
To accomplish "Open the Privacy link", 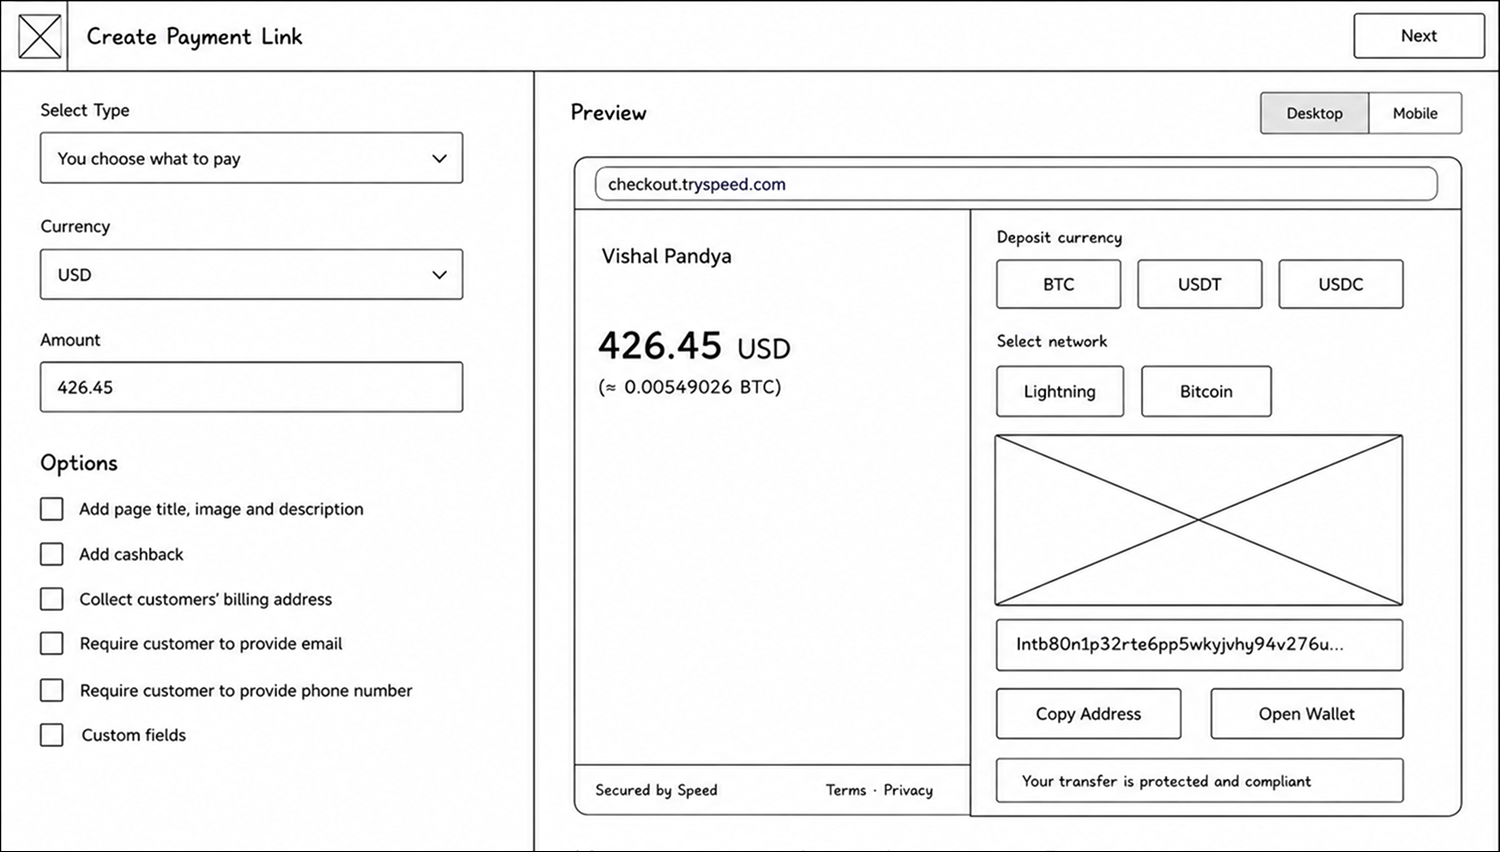I will (x=908, y=790).
